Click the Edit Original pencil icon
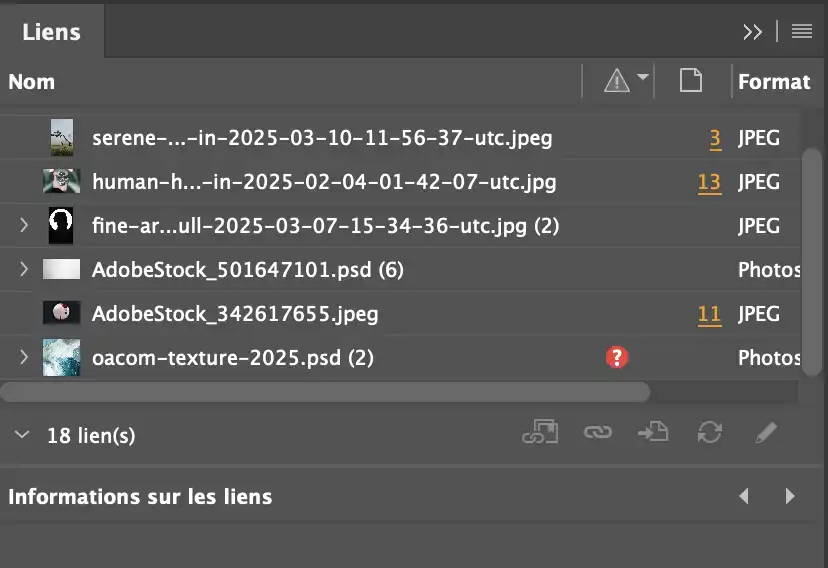Image resolution: width=828 pixels, height=568 pixels. (x=765, y=433)
